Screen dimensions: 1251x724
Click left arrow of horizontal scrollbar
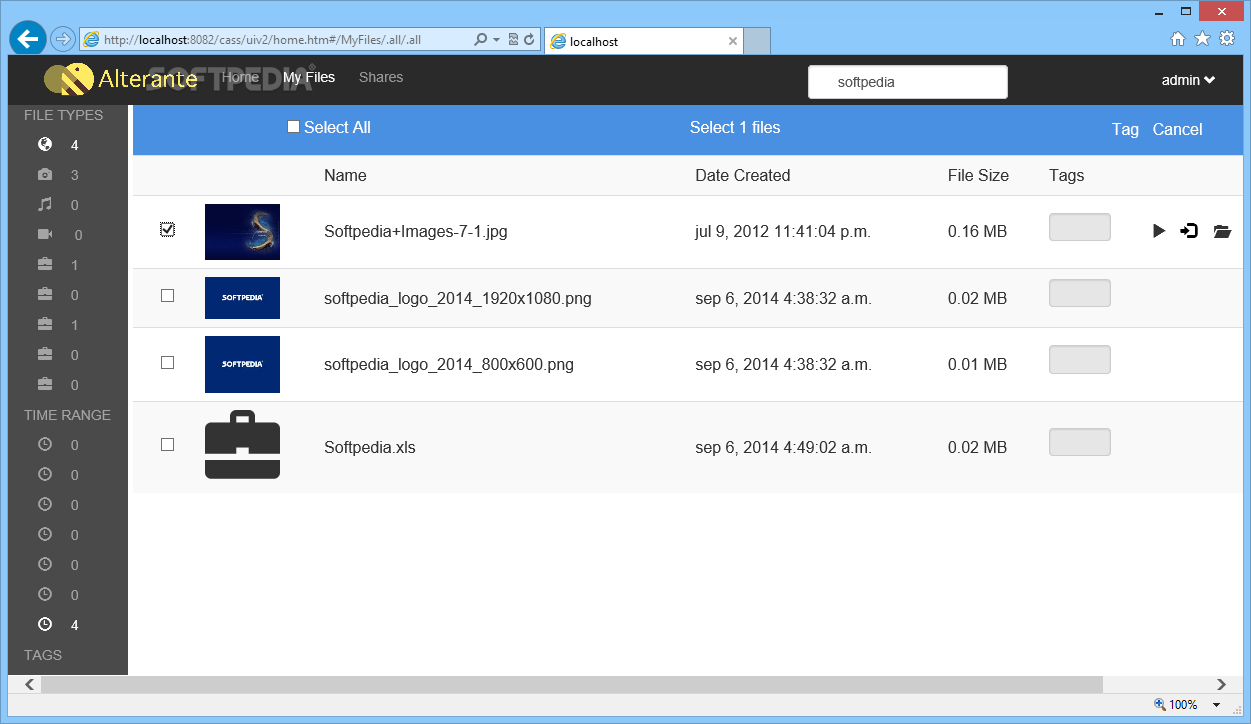click(29, 684)
